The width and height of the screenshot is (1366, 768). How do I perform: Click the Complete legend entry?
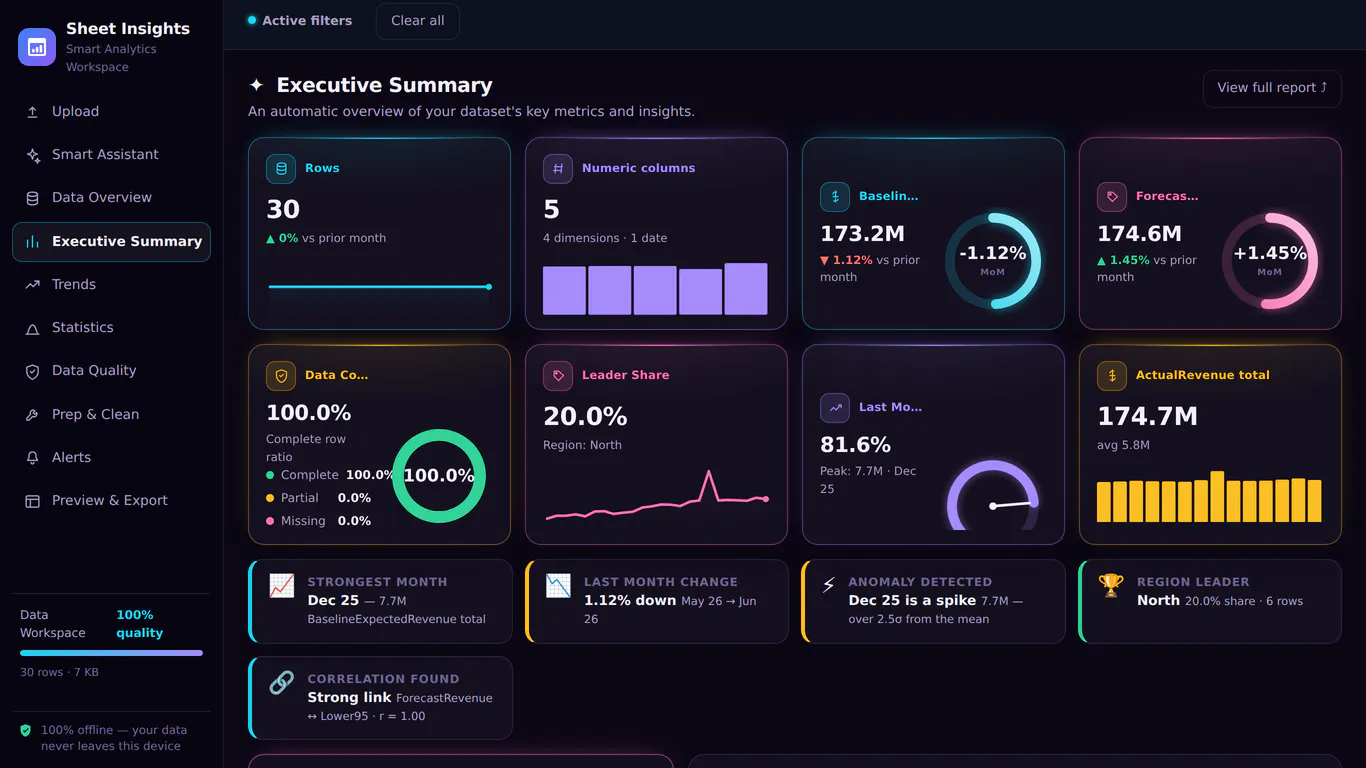[x=330, y=475]
